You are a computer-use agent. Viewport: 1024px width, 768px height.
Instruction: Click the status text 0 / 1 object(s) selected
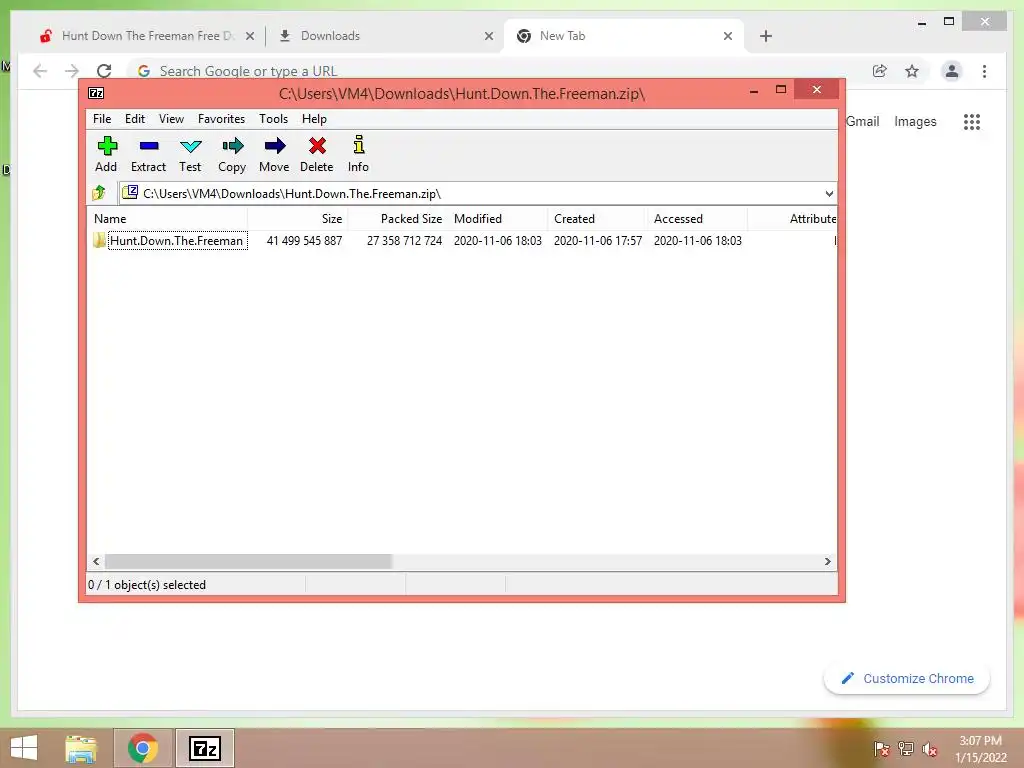(x=147, y=584)
